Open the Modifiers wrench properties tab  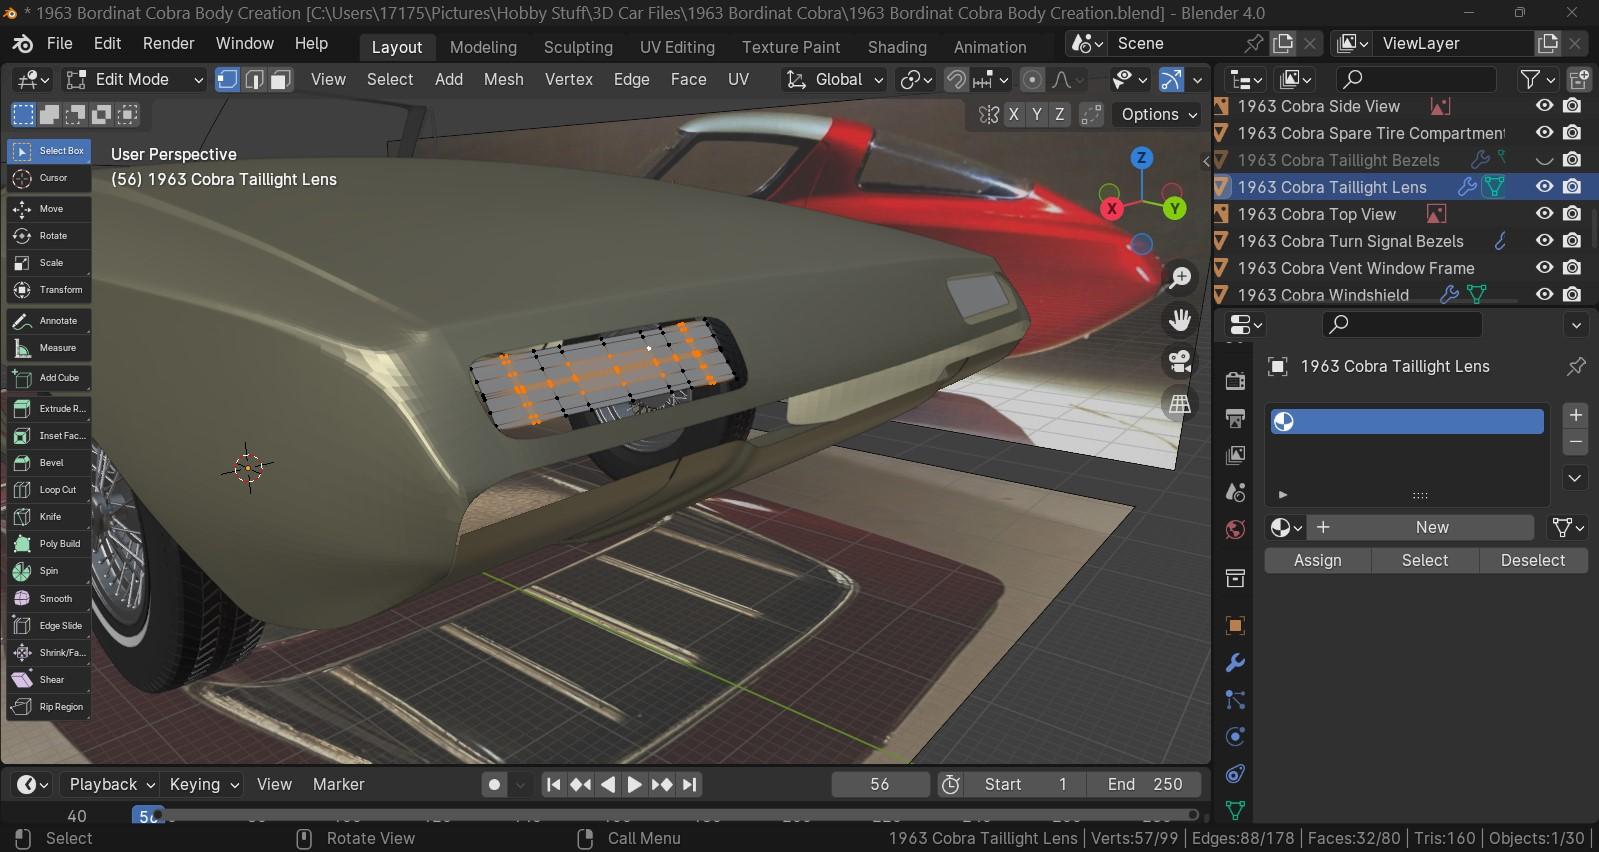(x=1235, y=663)
